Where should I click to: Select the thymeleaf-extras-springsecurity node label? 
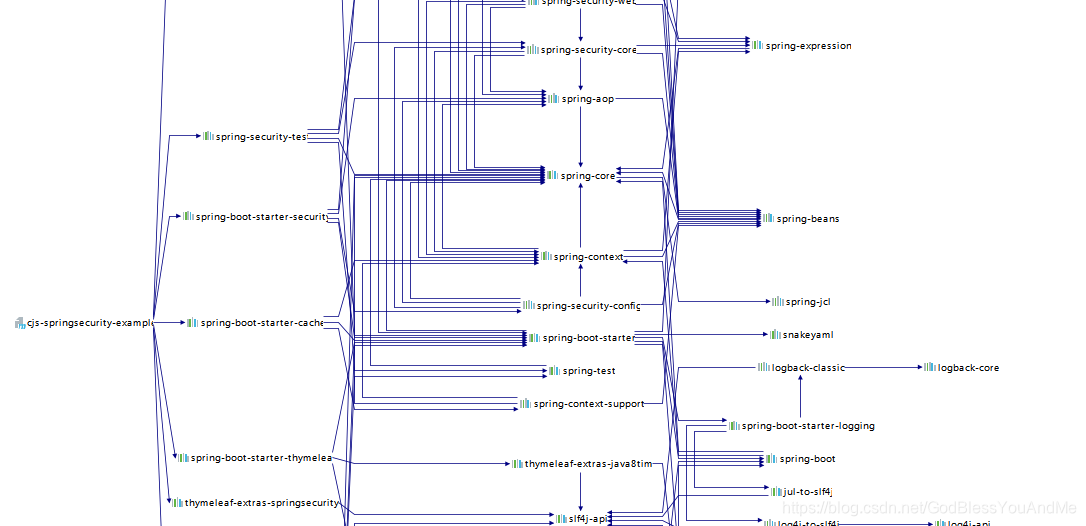click(x=262, y=502)
